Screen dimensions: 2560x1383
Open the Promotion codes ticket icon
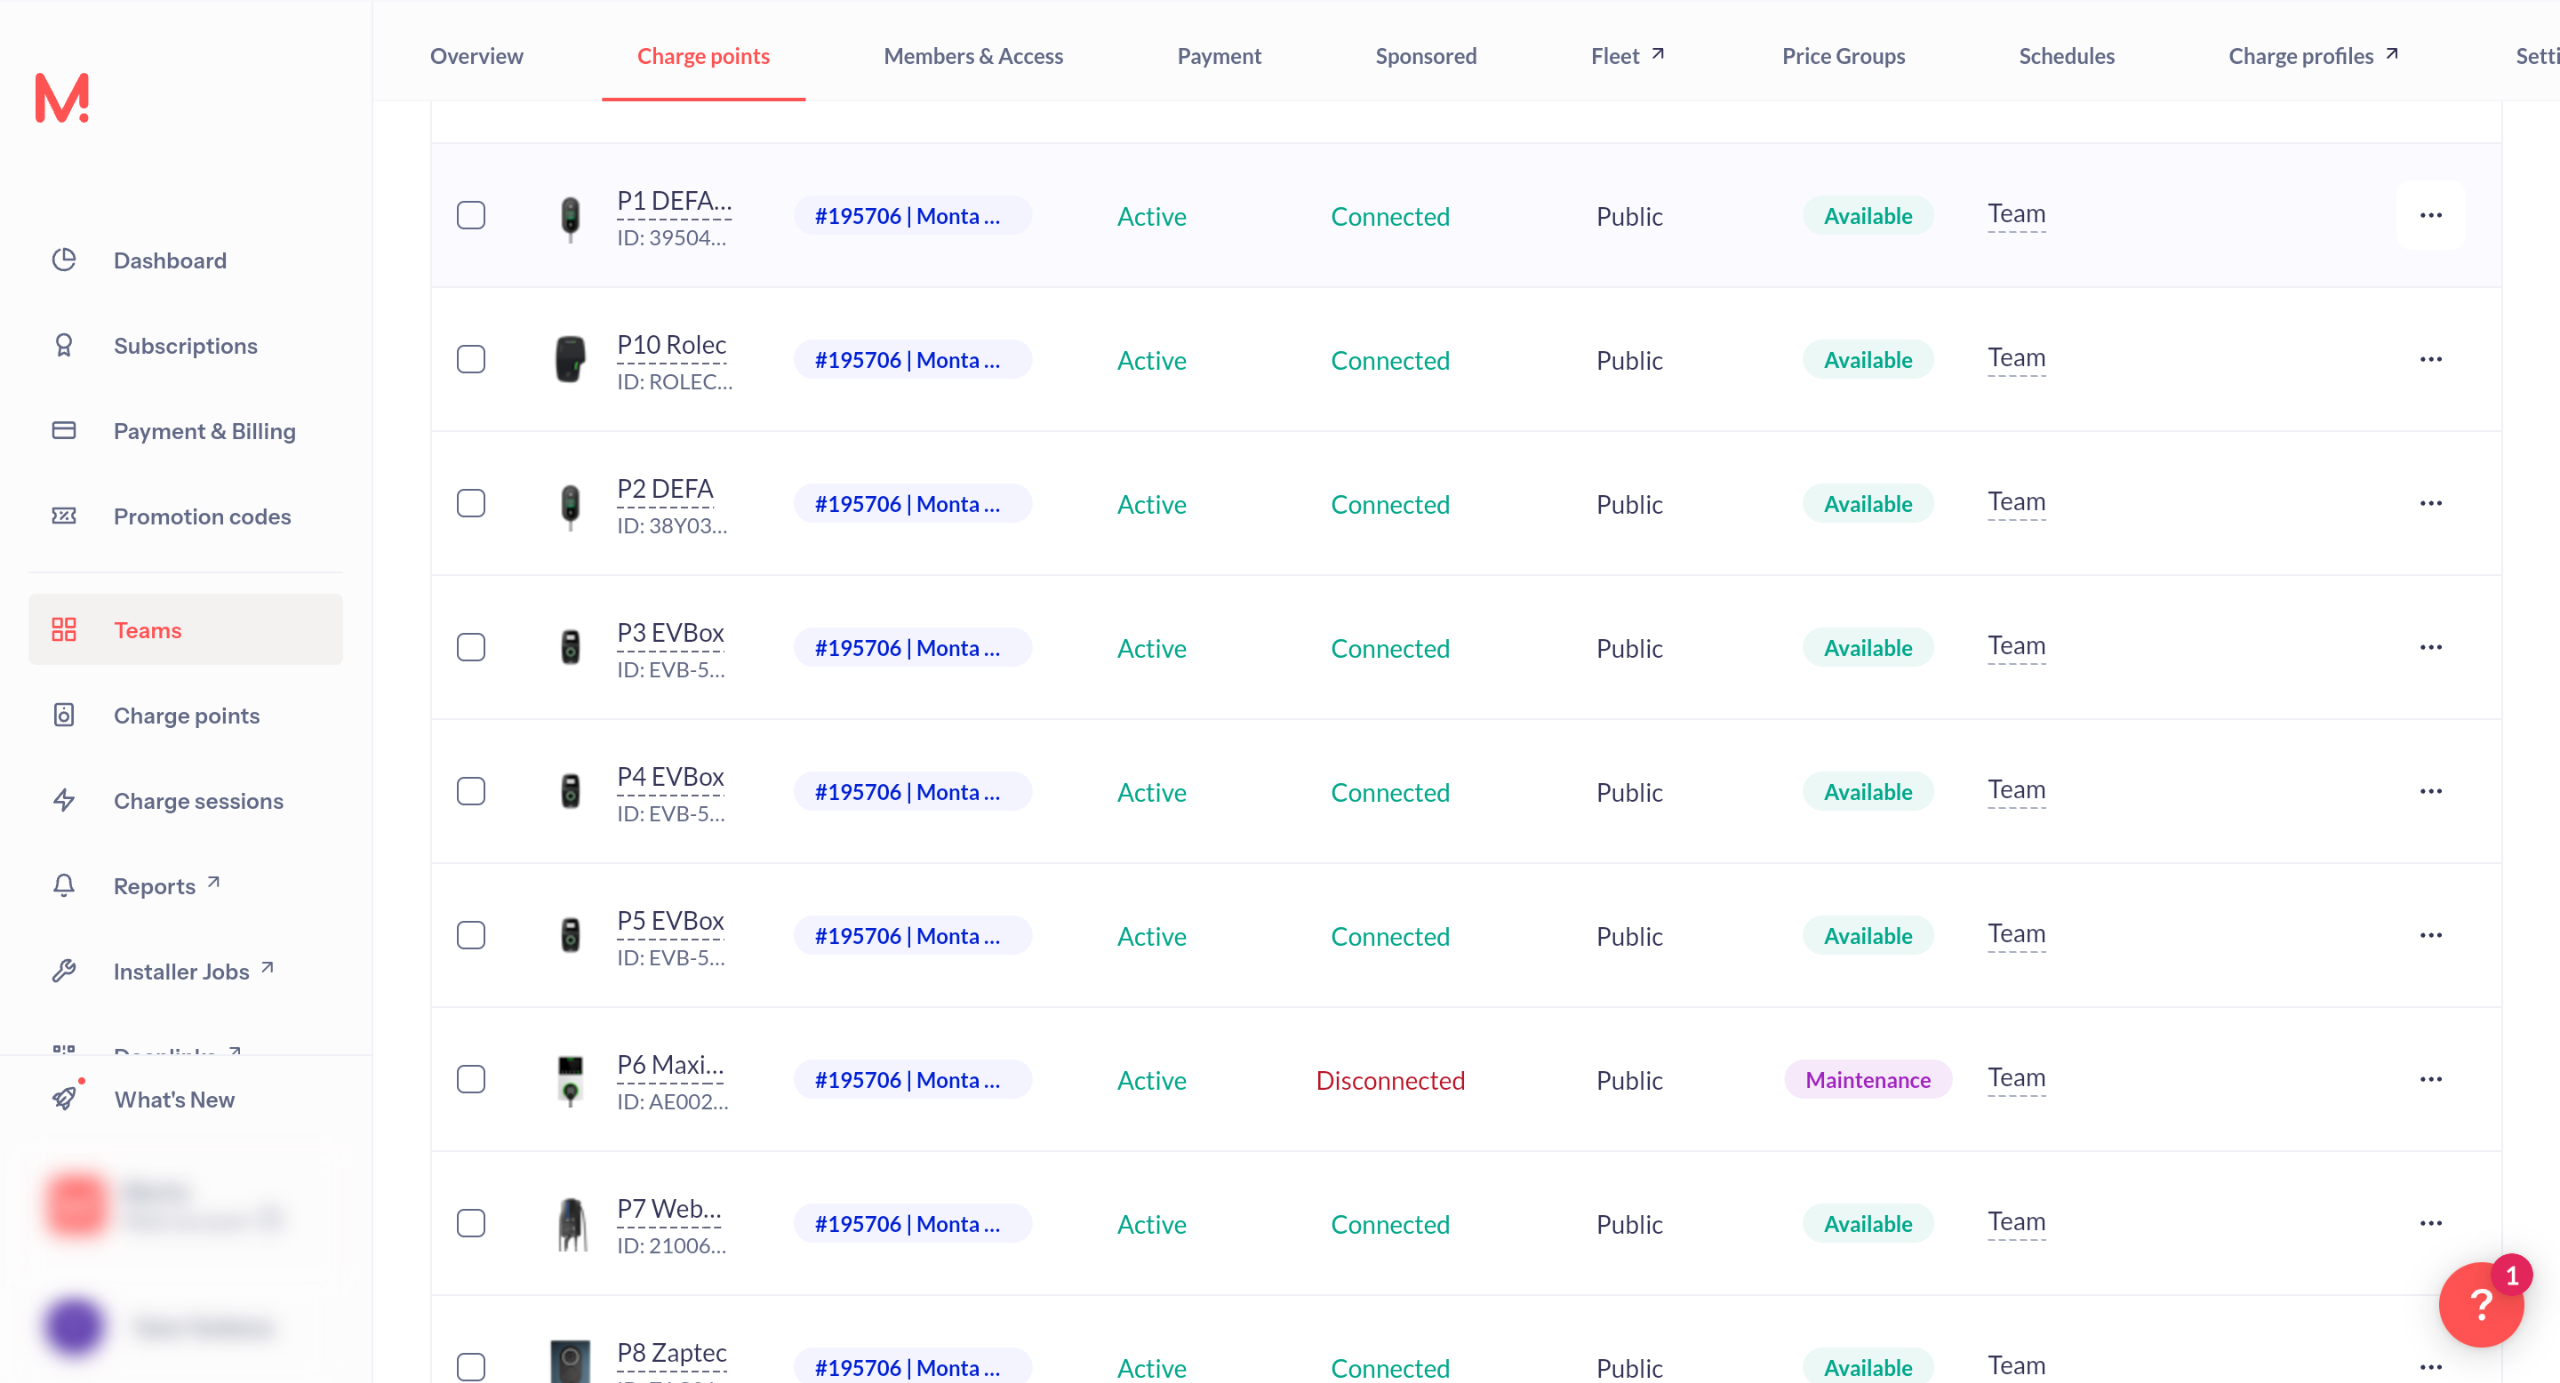pos(64,516)
